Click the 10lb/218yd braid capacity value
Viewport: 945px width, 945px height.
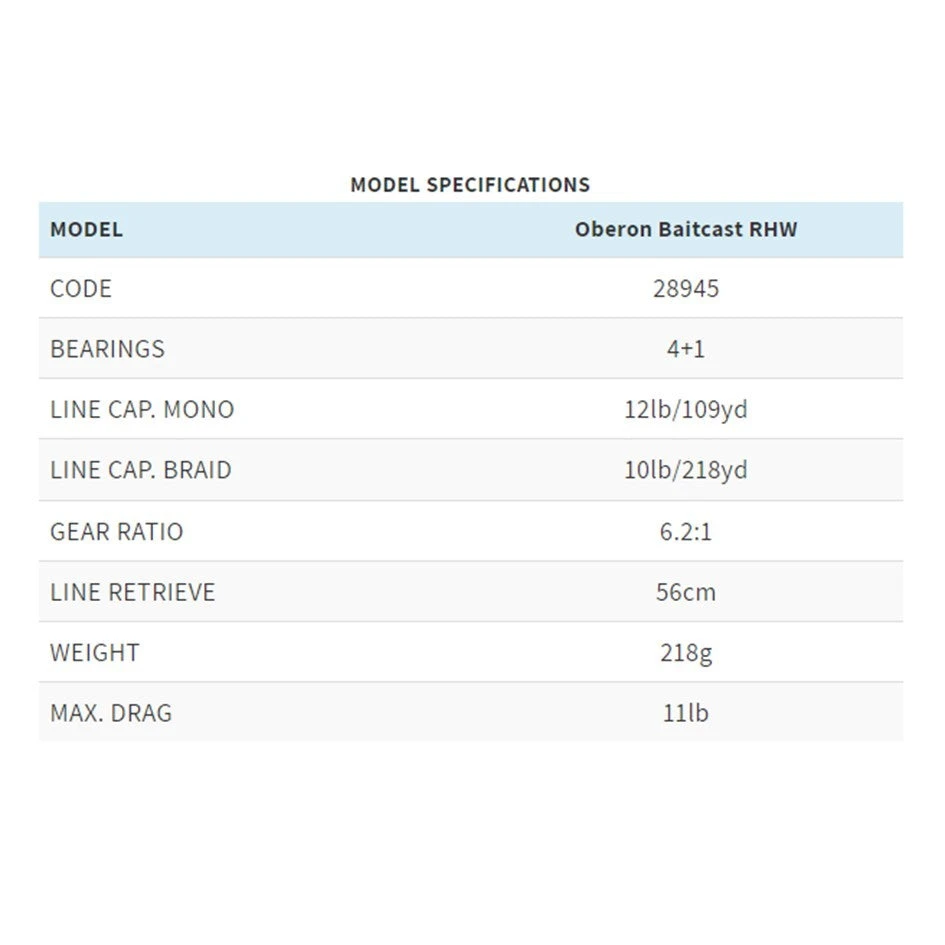tap(686, 470)
